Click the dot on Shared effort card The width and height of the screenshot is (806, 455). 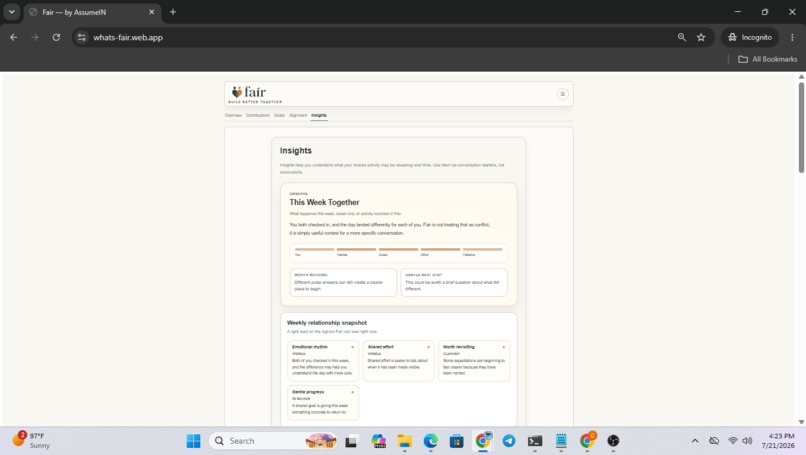(428, 347)
